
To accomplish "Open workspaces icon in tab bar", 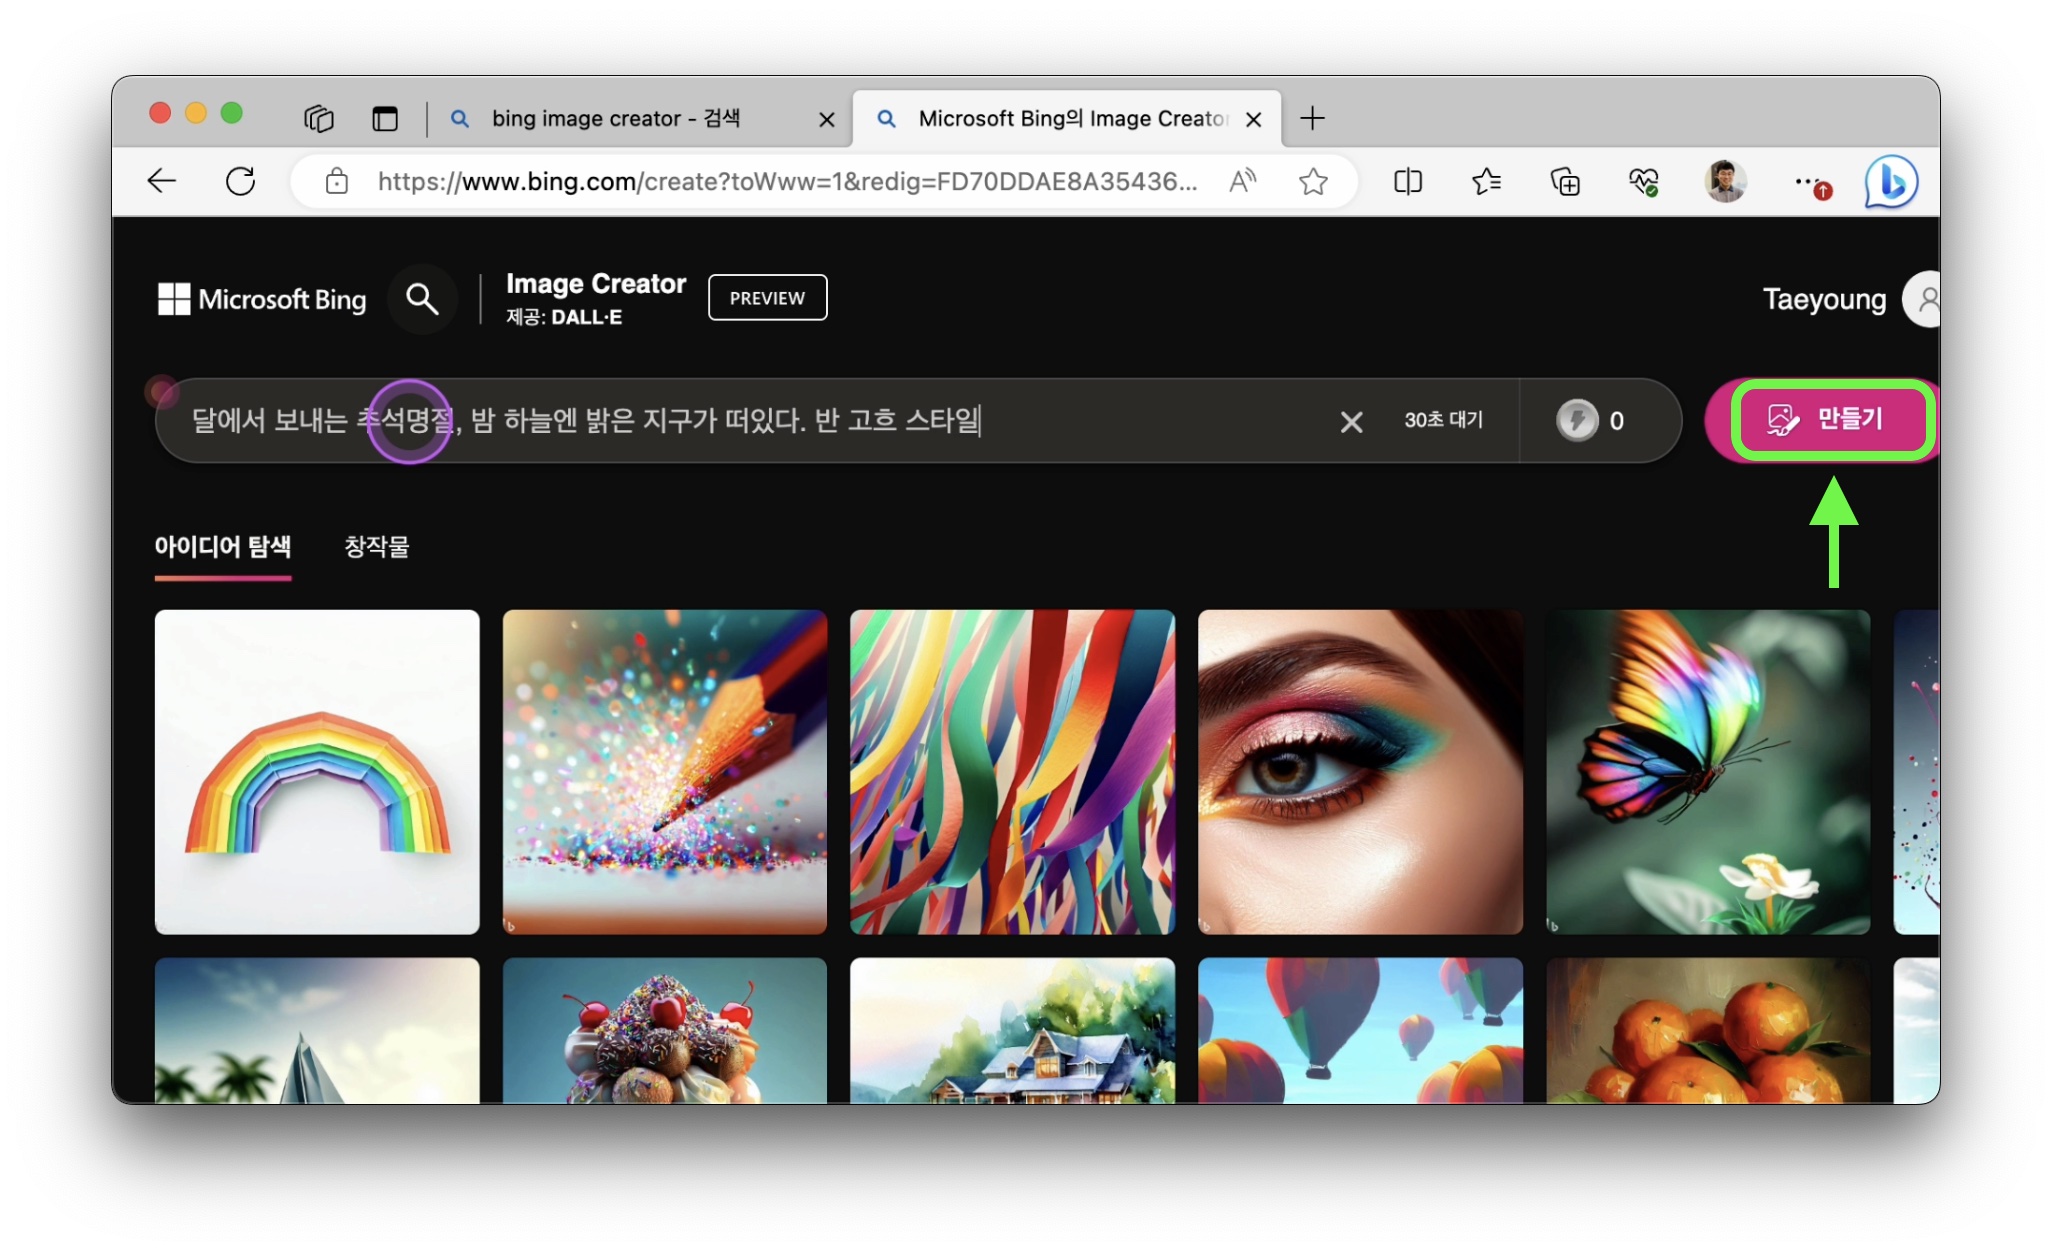I will pyautogui.click(x=319, y=118).
